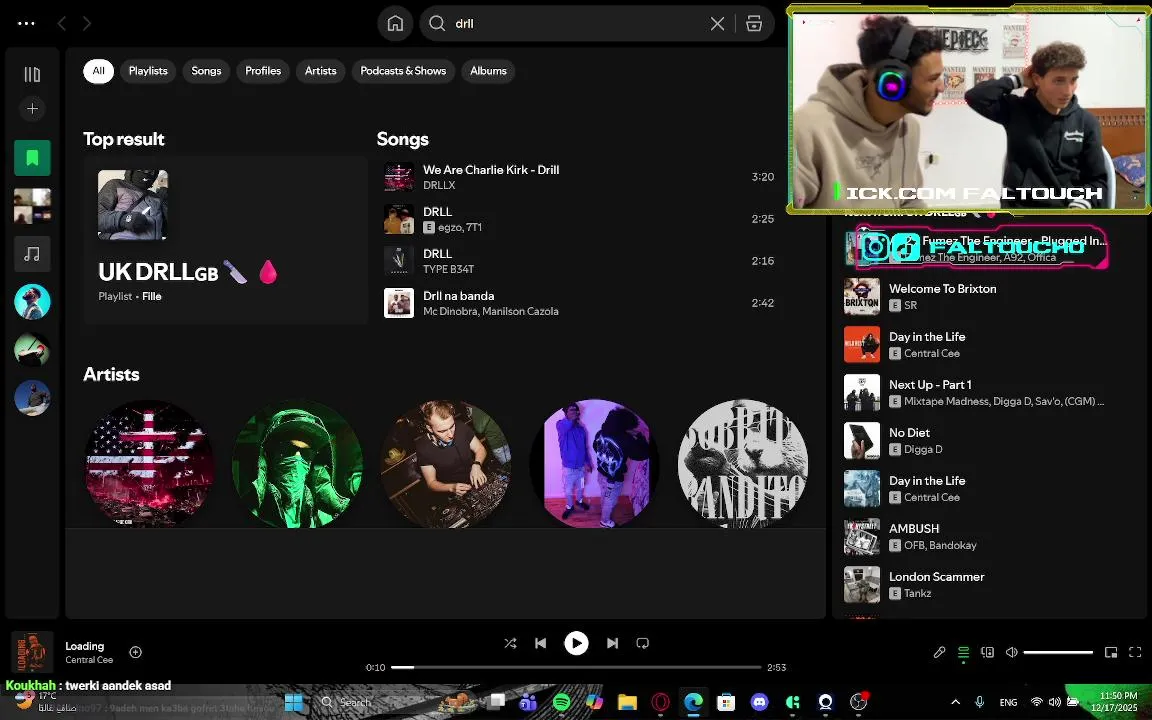Go to Spotify Home
Screen dimensions: 1152x720
click(395, 24)
